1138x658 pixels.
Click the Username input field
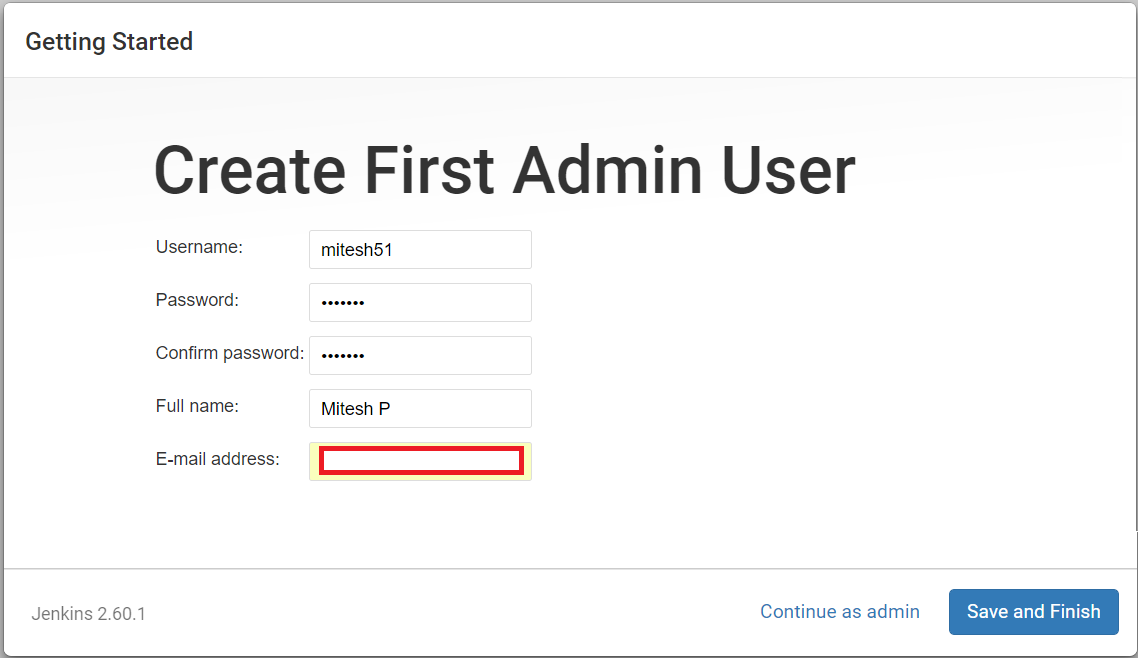pyautogui.click(x=420, y=250)
